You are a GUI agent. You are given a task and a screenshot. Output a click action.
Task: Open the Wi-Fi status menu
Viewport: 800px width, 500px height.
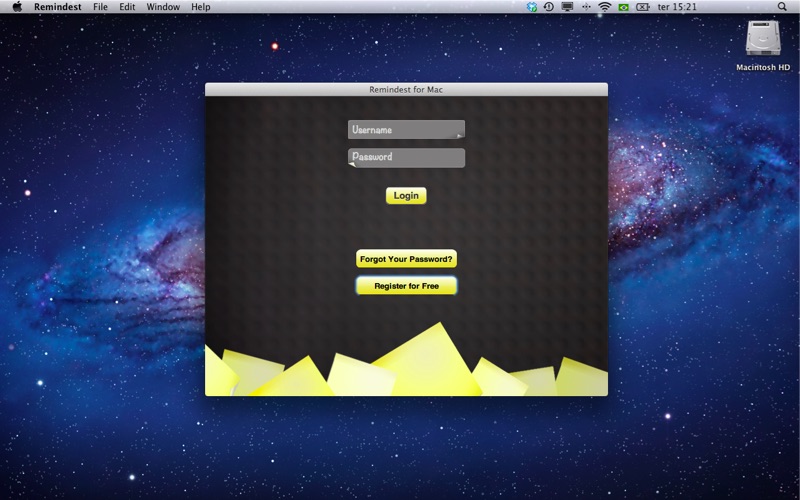pos(605,7)
